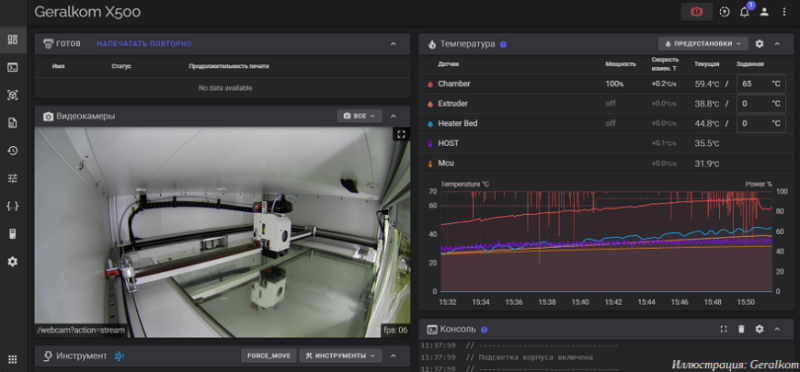800x372 pixels.
Task: Open the Tune sliders sidebar icon
Action: click(x=13, y=178)
